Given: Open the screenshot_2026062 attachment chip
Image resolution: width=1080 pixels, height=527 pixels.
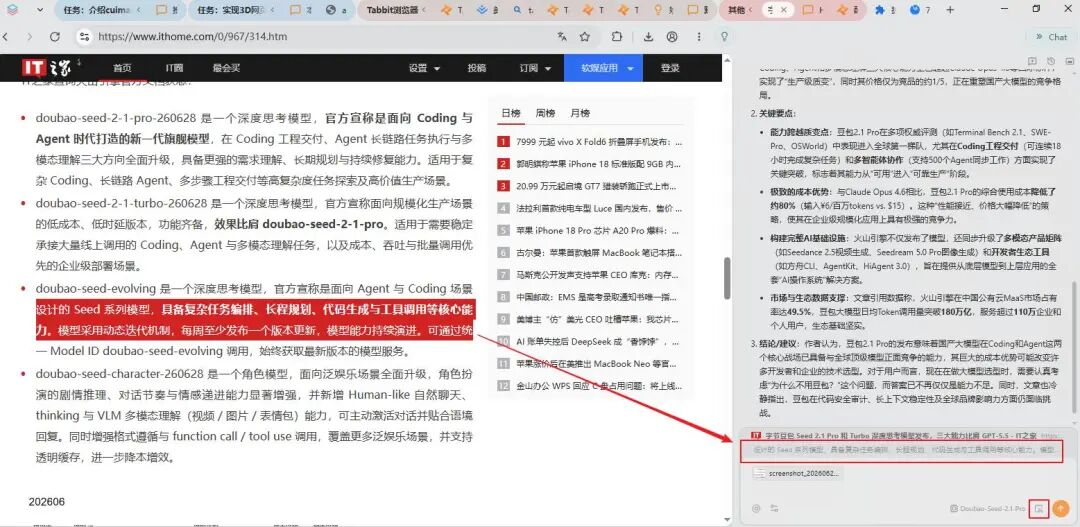Looking at the screenshot, I should point(796,473).
